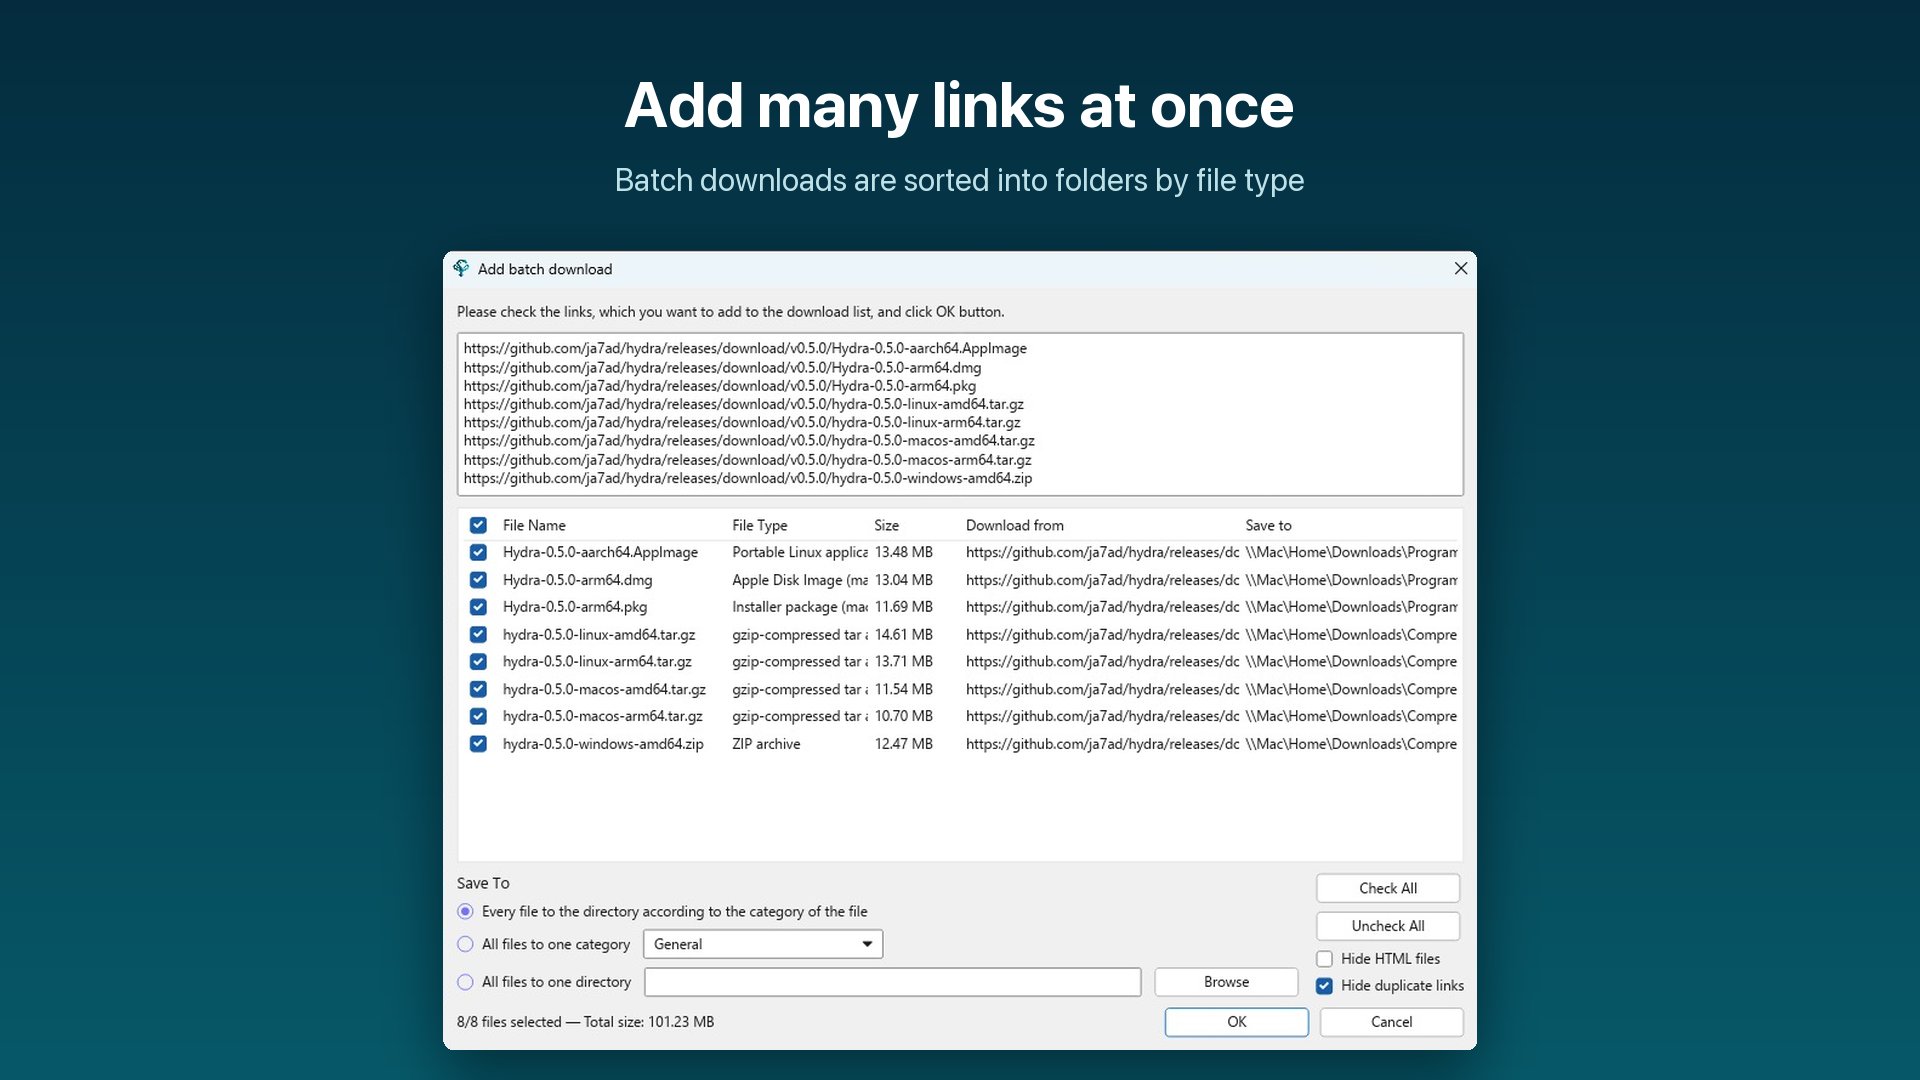Click the 13.48 MB size cell
This screenshot has height=1080, width=1920.
pos(903,552)
